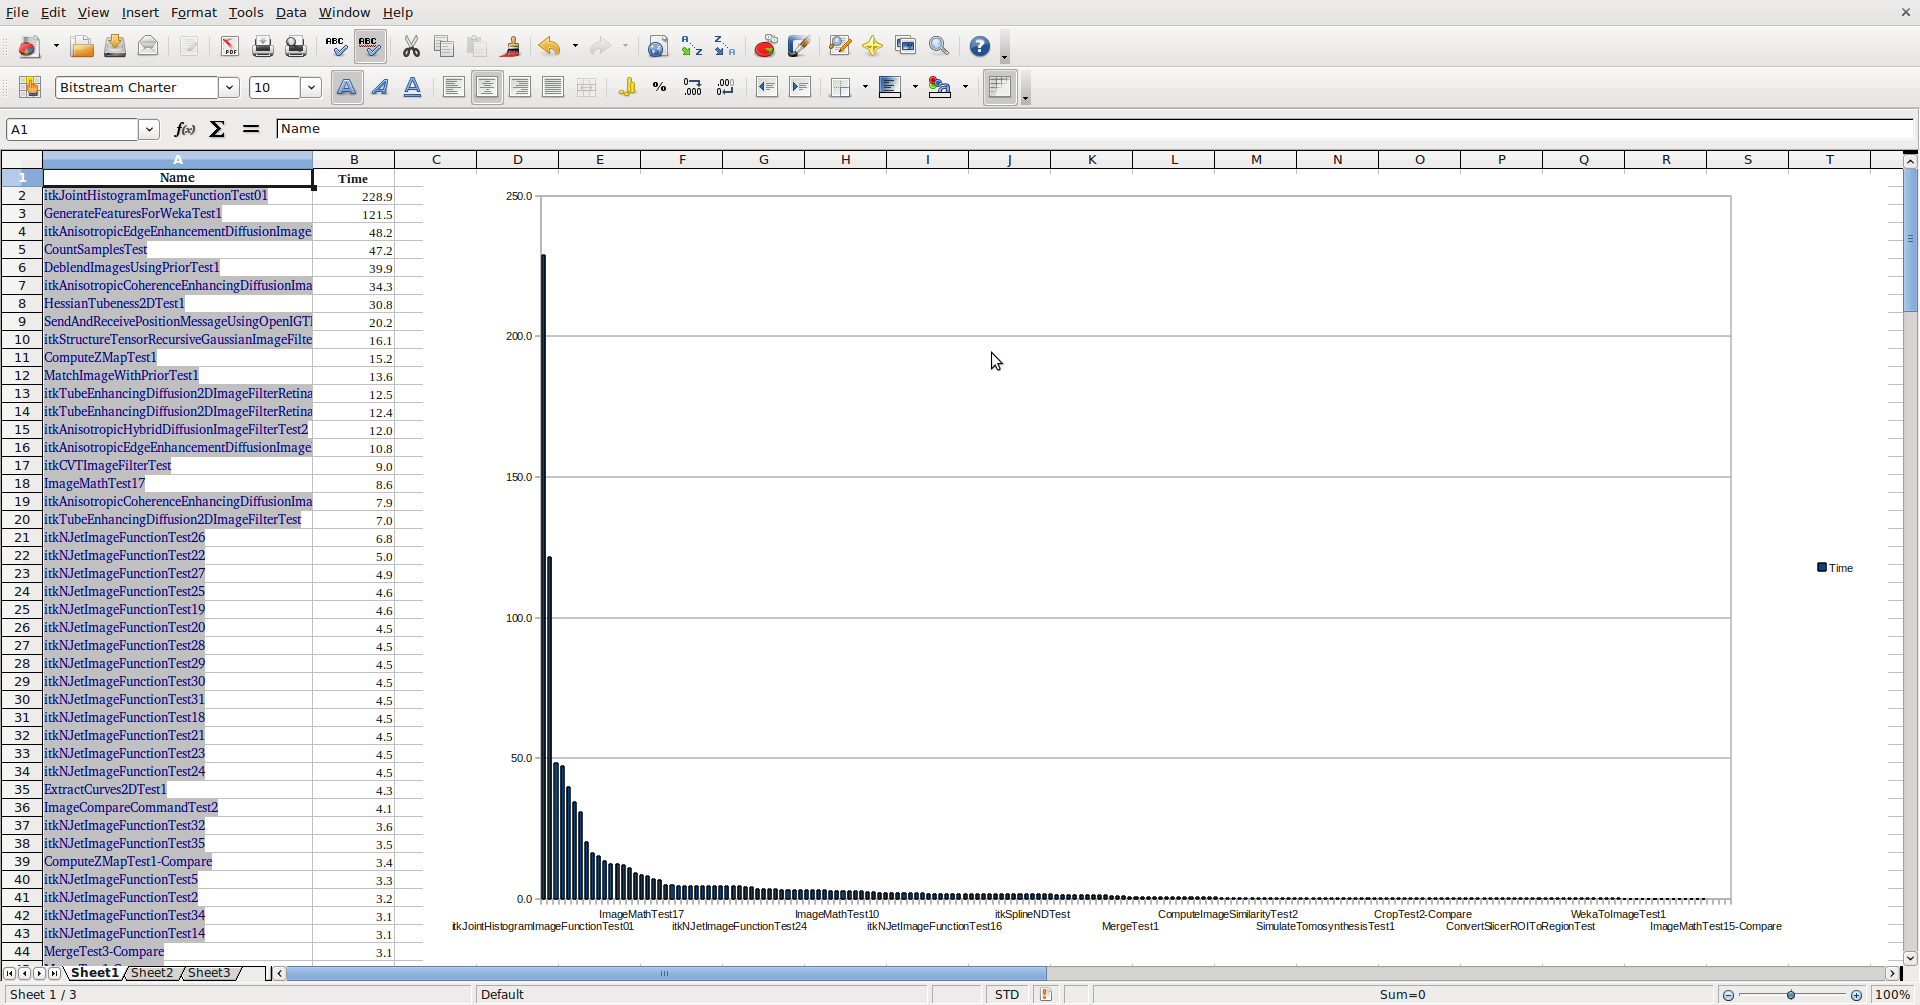
Task: Toggle Underline formatting
Action: (412, 87)
